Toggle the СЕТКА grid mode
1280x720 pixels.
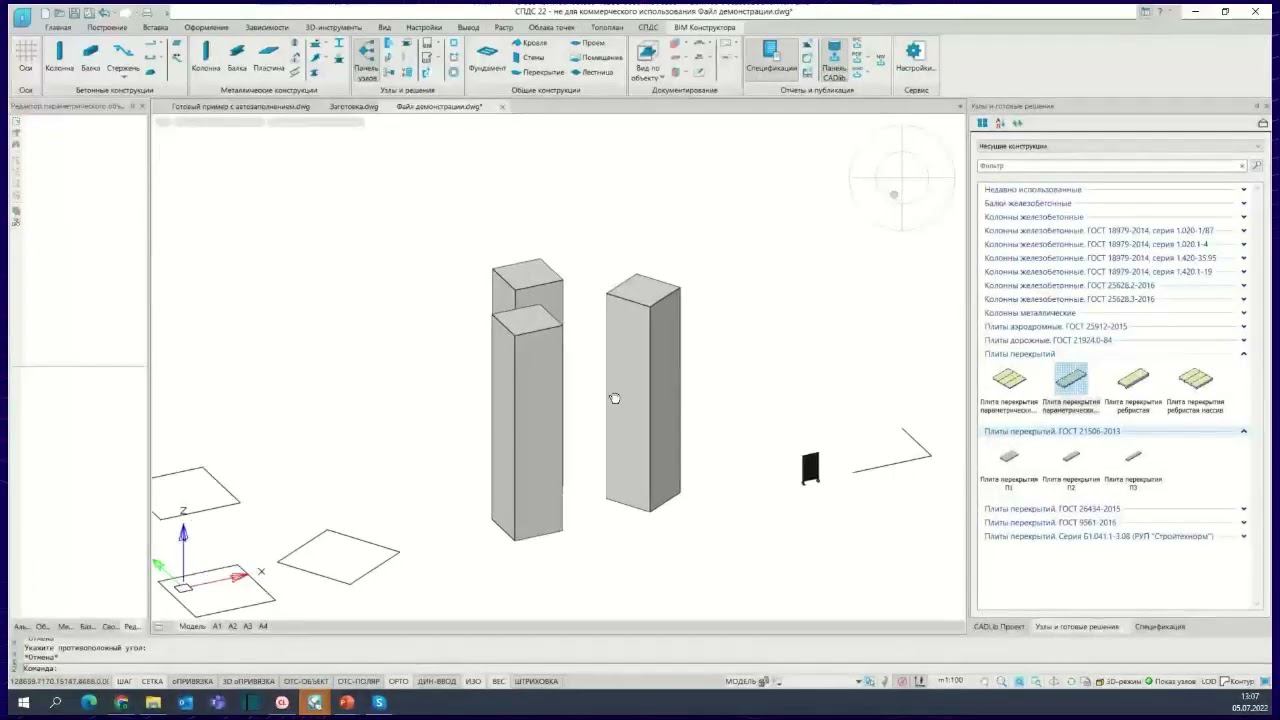coord(152,681)
